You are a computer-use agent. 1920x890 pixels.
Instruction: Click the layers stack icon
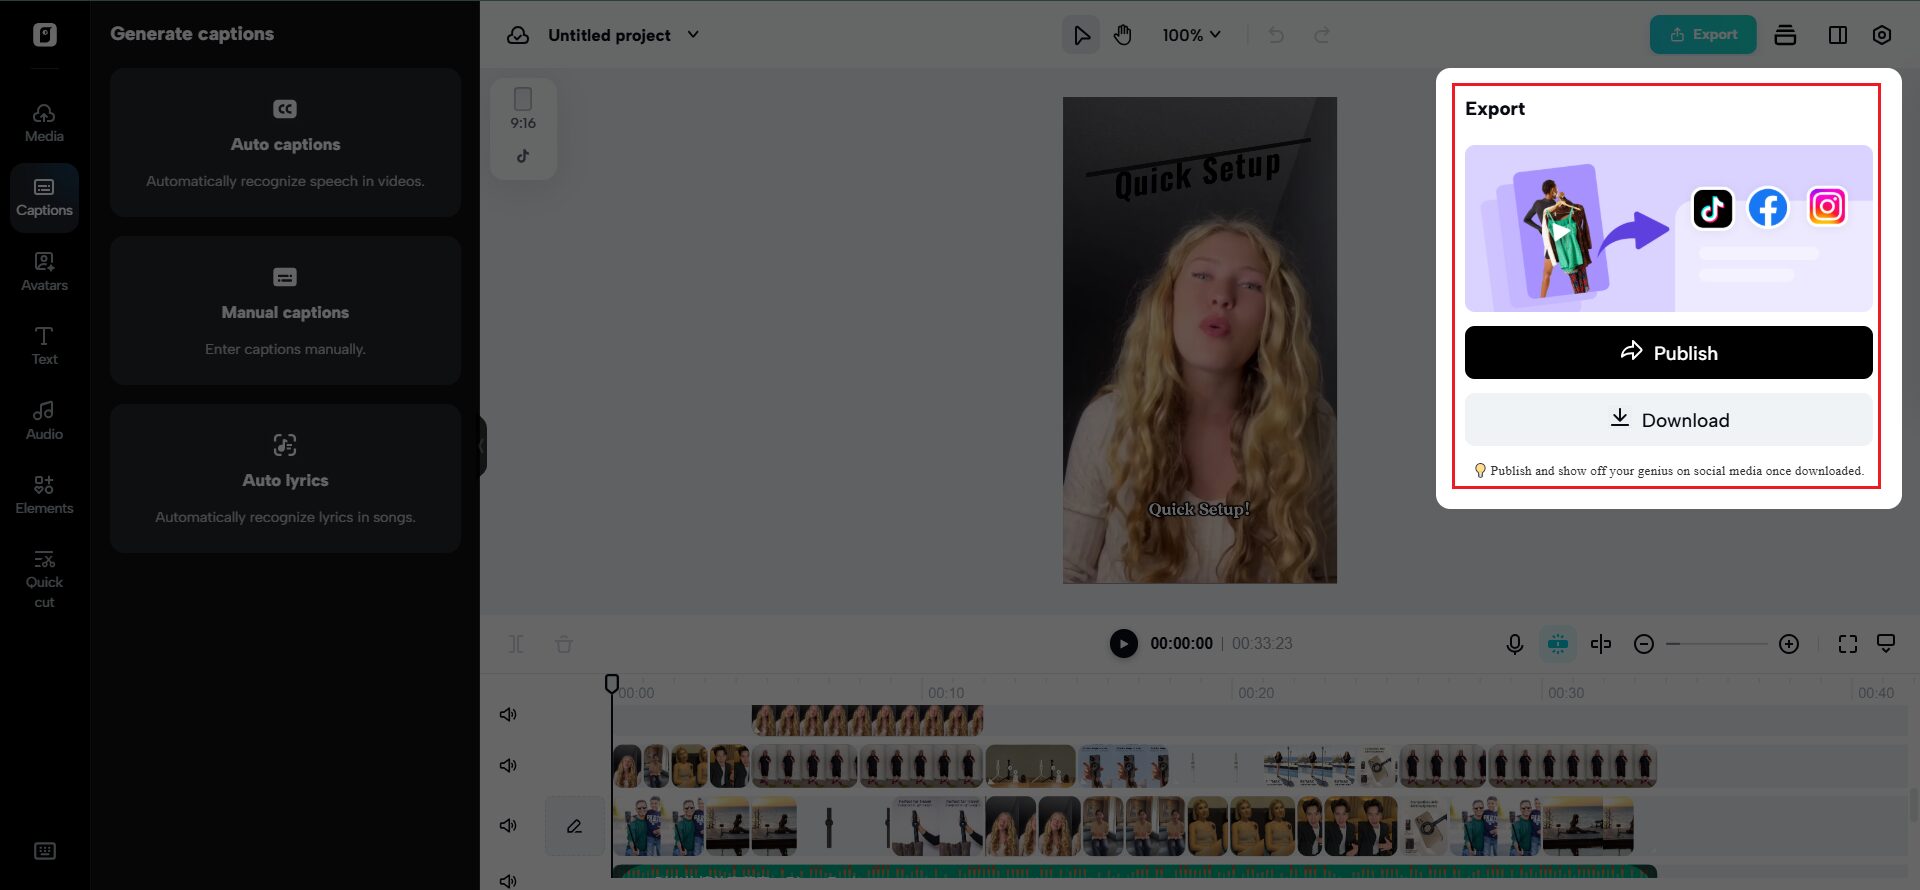pos(1785,35)
